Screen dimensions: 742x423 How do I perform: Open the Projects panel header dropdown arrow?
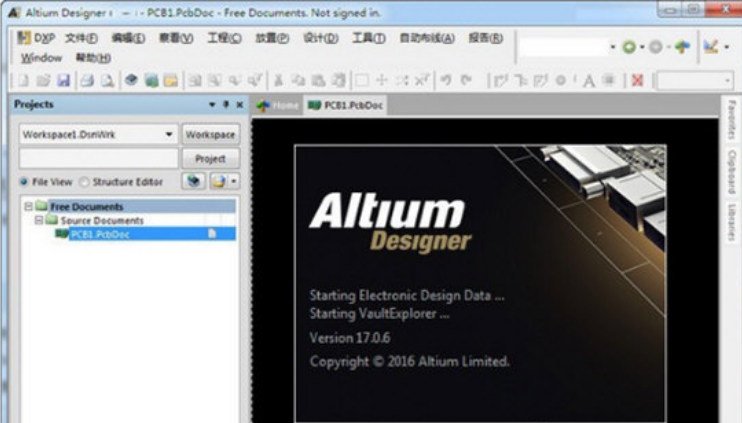pyautogui.click(x=212, y=104)
